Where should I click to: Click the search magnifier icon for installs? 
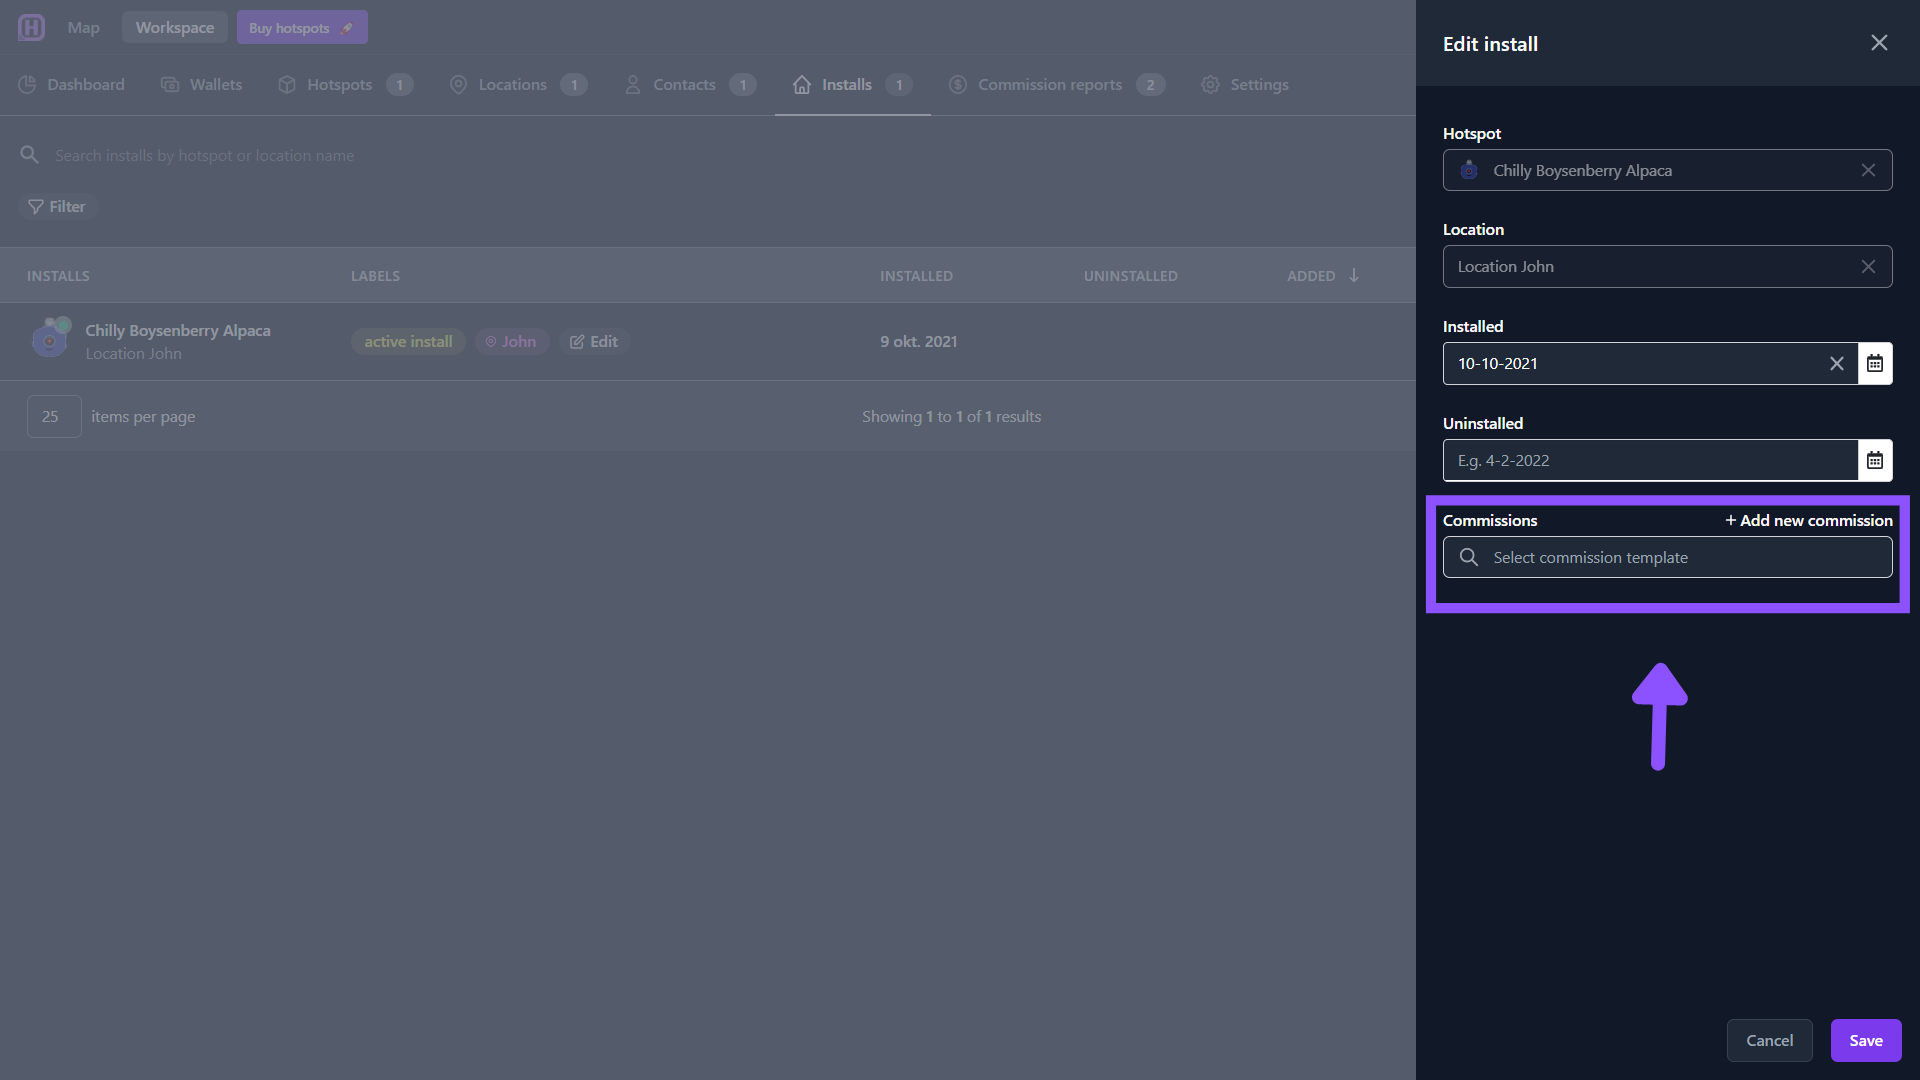click(x=30, y=155)
